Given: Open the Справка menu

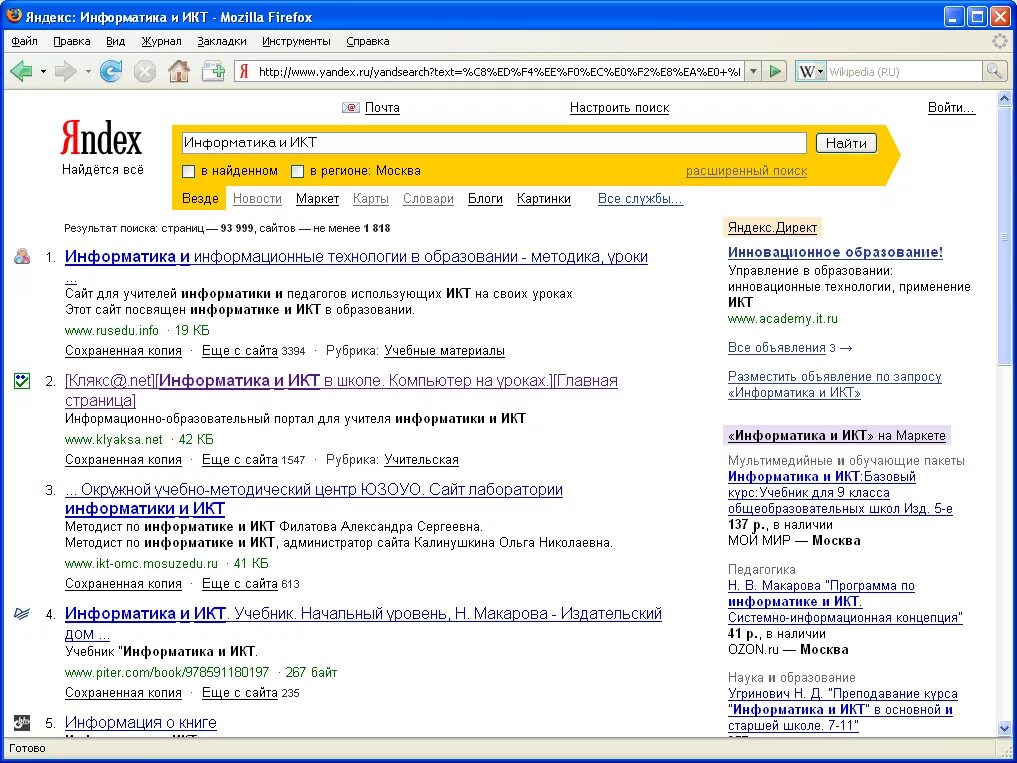Looking at the screenshot, I should [368, 41].
